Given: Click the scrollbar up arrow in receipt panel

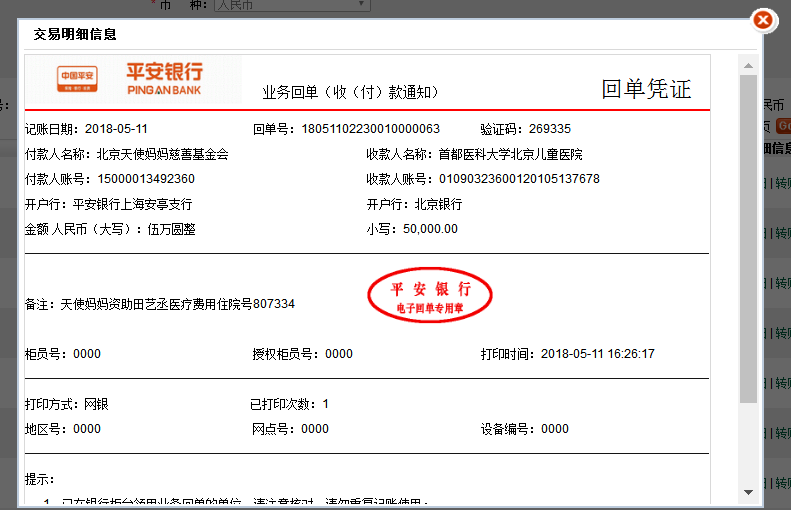Looking at the screenshot, I should point(749,66).
